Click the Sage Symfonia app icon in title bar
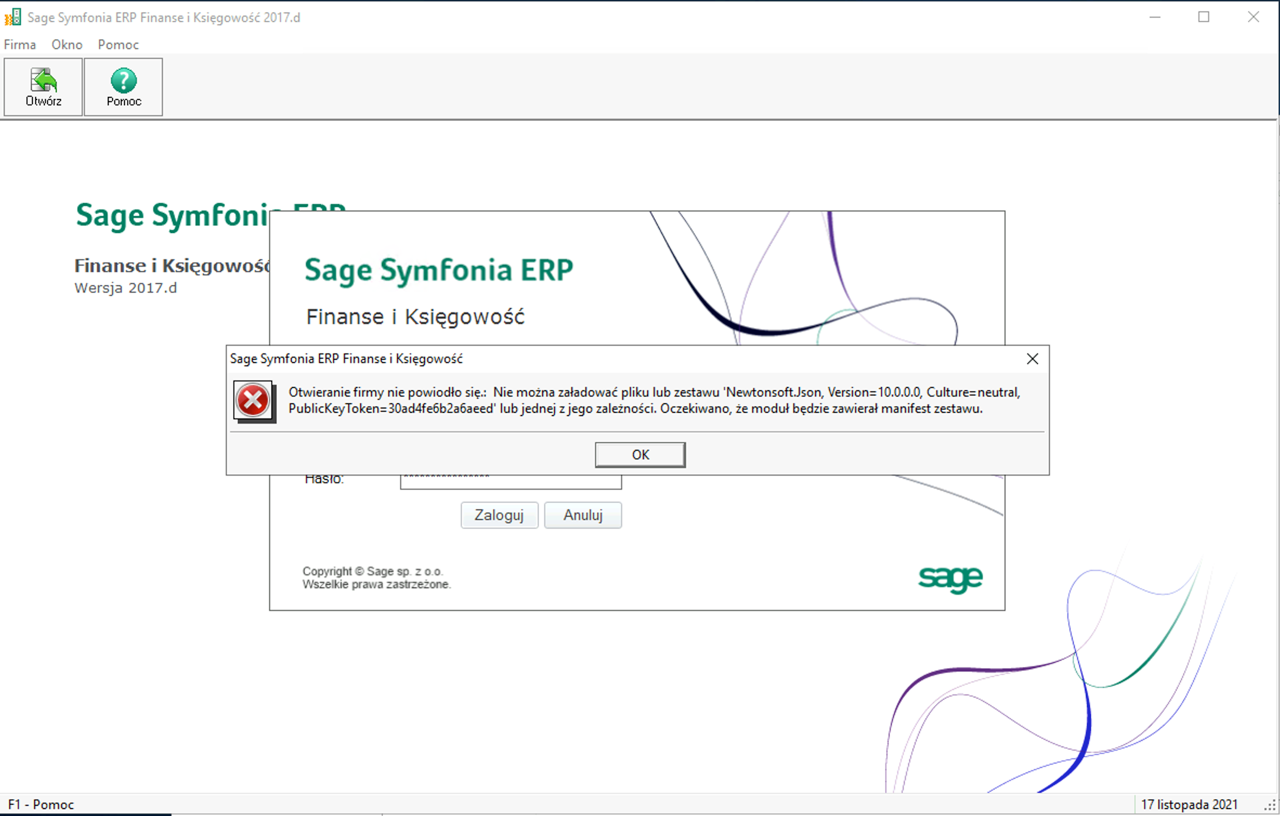 click(x=13, y=17)
